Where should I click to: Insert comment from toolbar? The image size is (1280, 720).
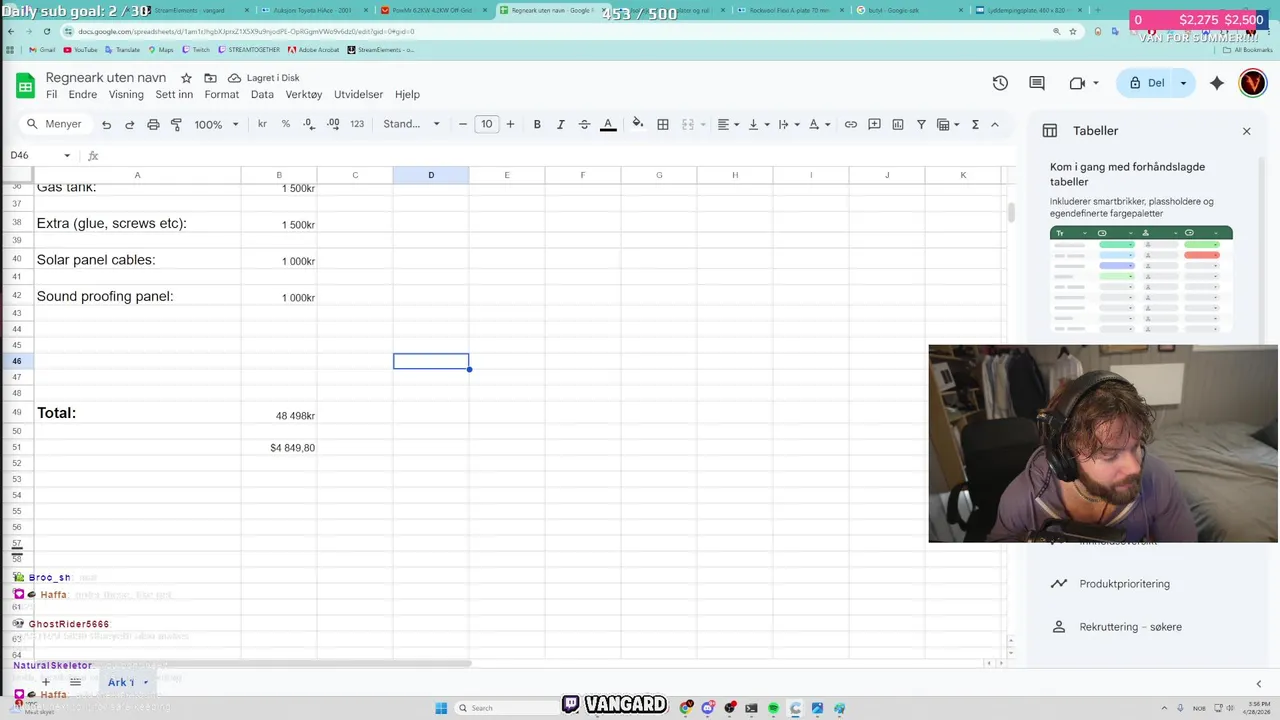pos(874,124)
